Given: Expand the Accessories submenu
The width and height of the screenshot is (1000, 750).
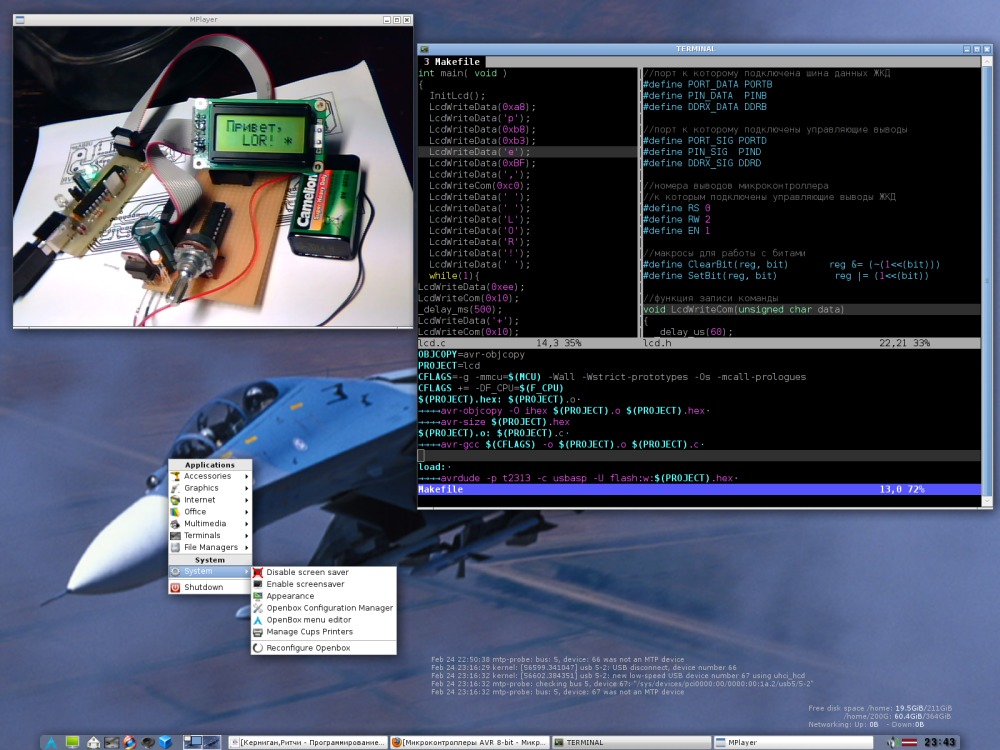Looking at the screenshot, I should click(x=210, y=476).
